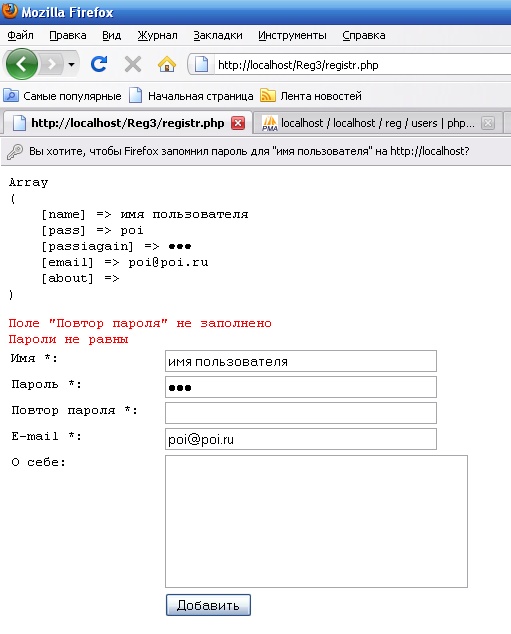Open the Лента новостей feed bookmark
Image resolution: width=511 pixels, height=634 pixels.
(310, 96)
